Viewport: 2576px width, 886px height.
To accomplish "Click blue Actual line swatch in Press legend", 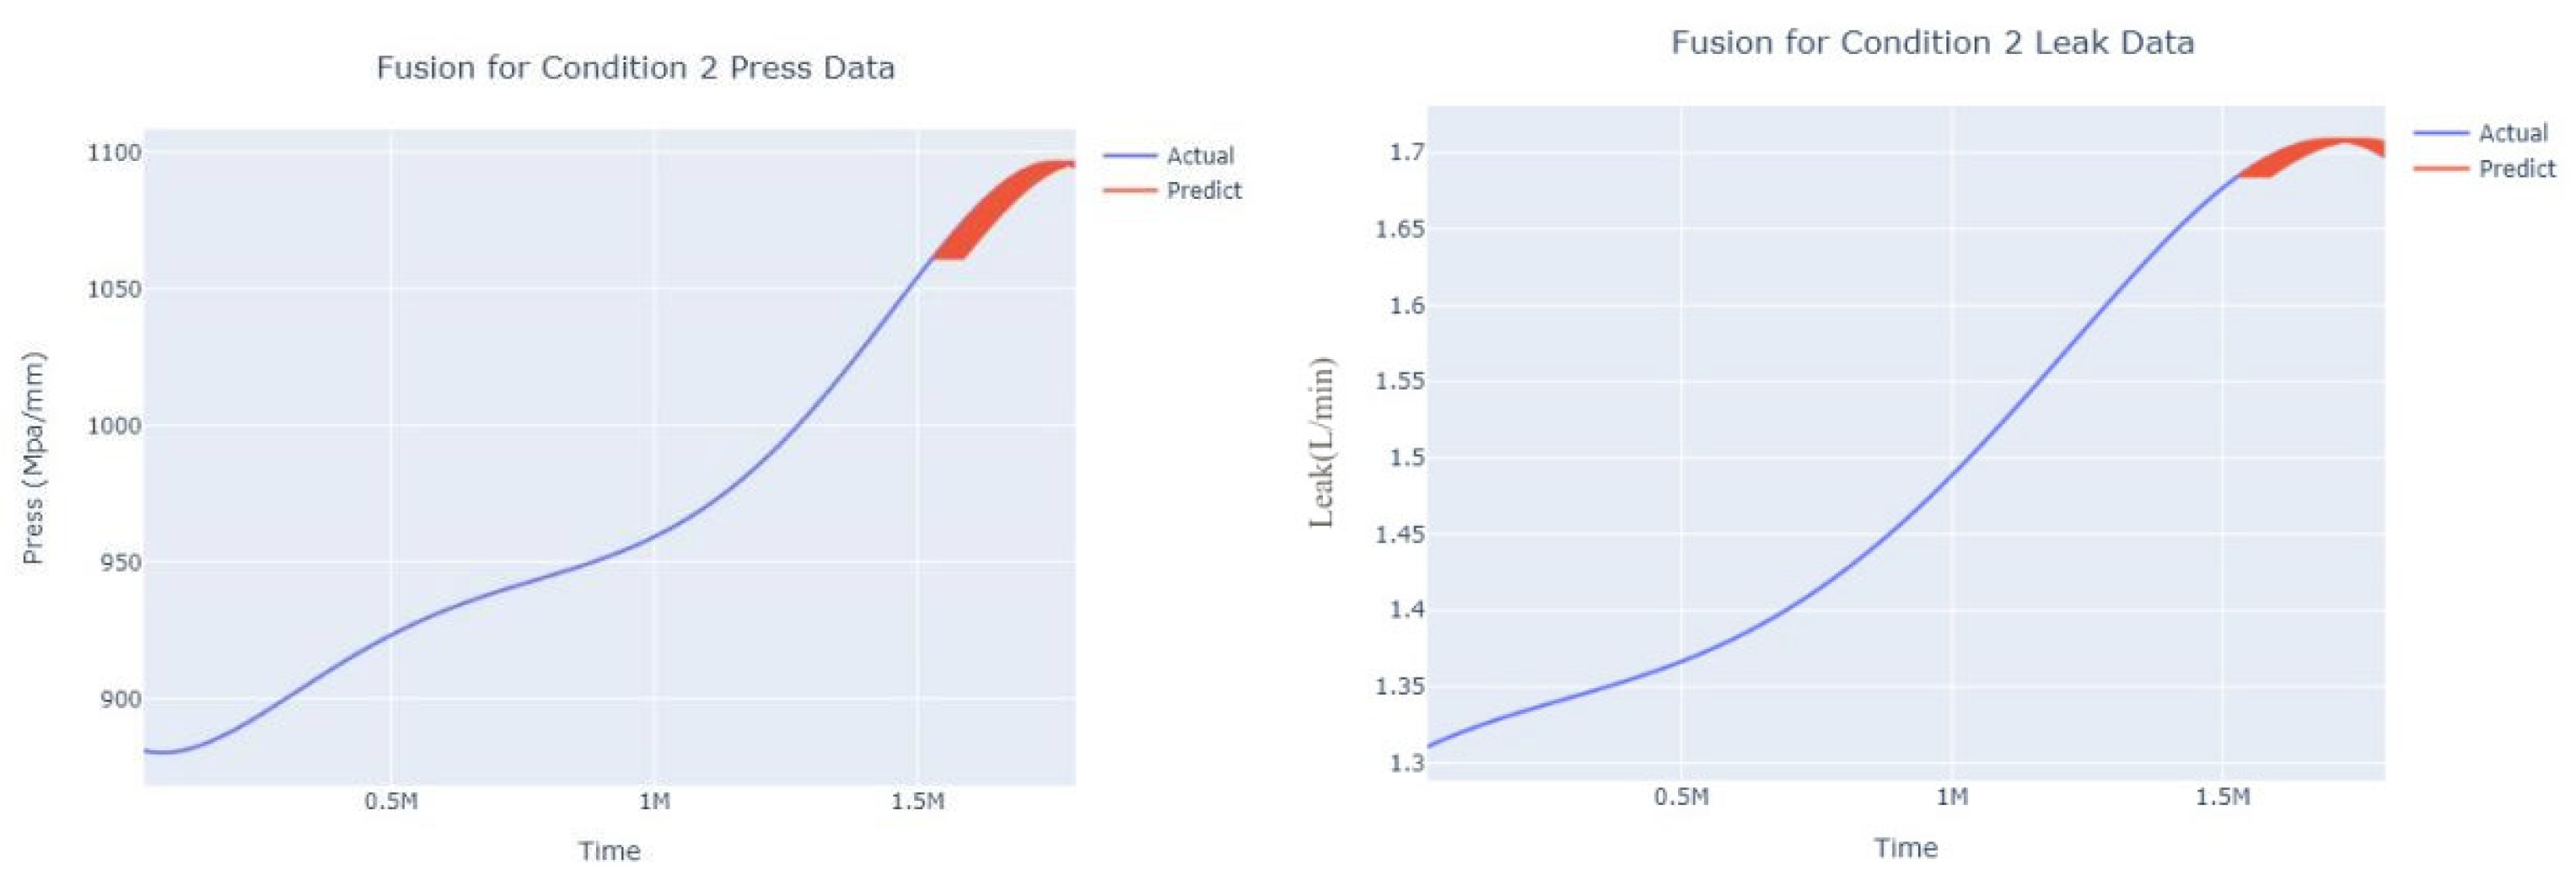I will point(1129,156).
